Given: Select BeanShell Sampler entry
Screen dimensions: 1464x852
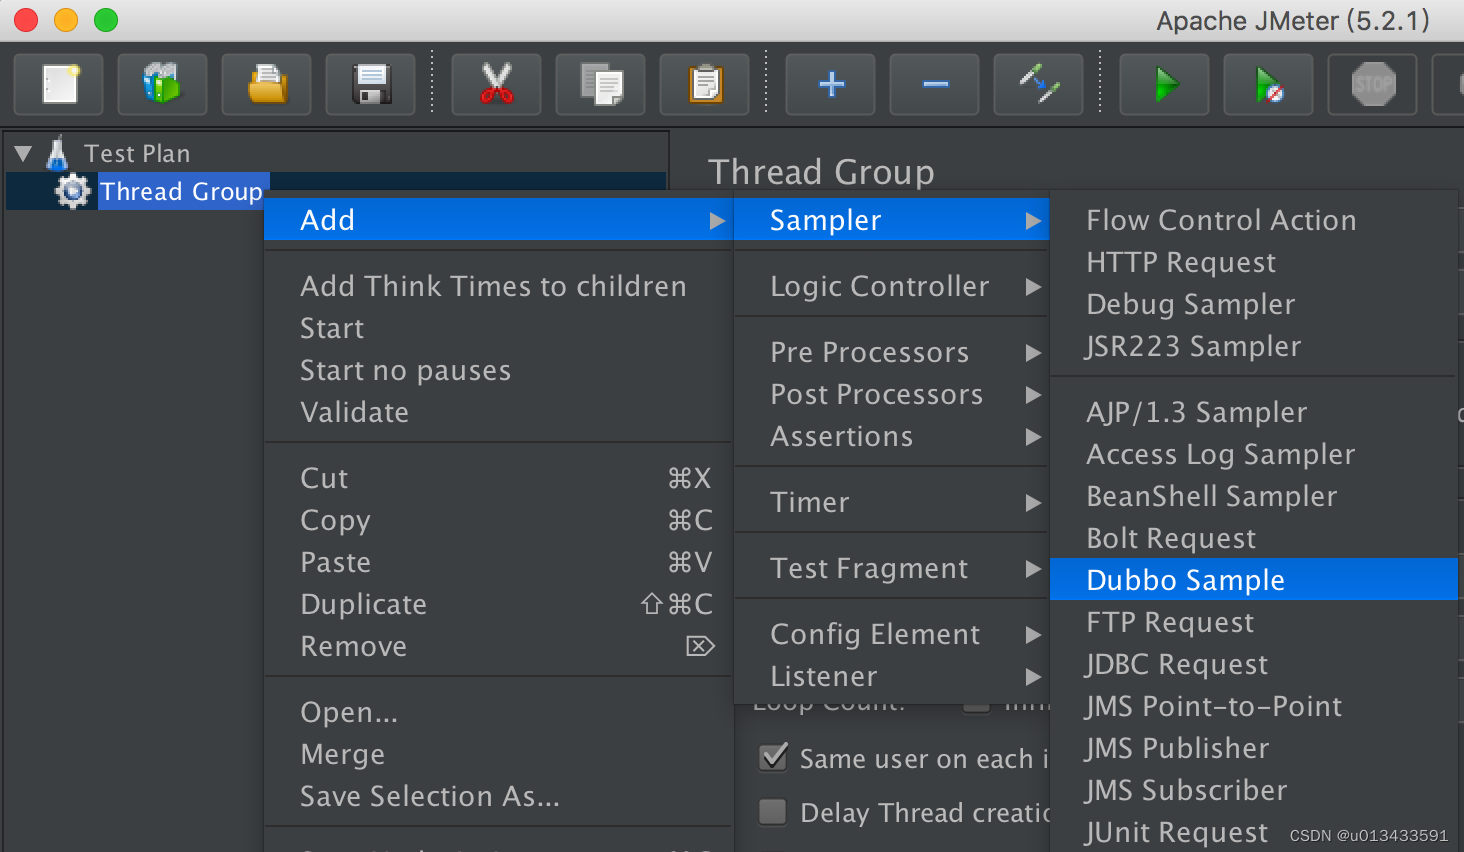Looking at the screenshot, I should tap(1254, 496).
